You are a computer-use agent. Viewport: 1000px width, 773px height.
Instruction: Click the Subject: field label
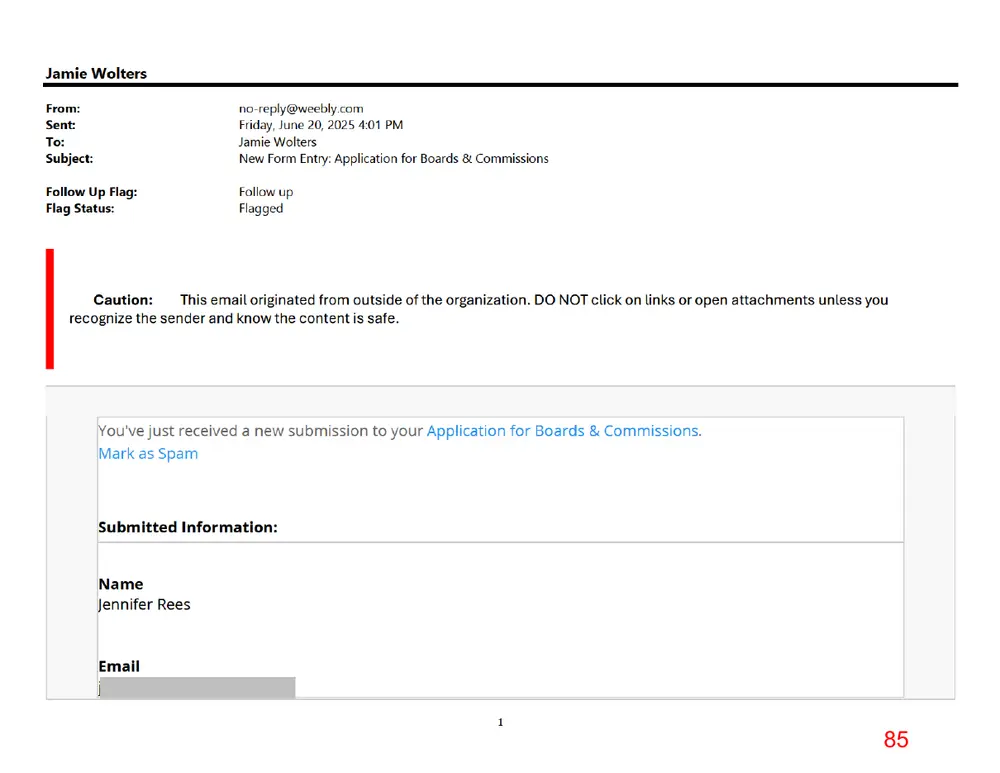click(x=70, y=158)
